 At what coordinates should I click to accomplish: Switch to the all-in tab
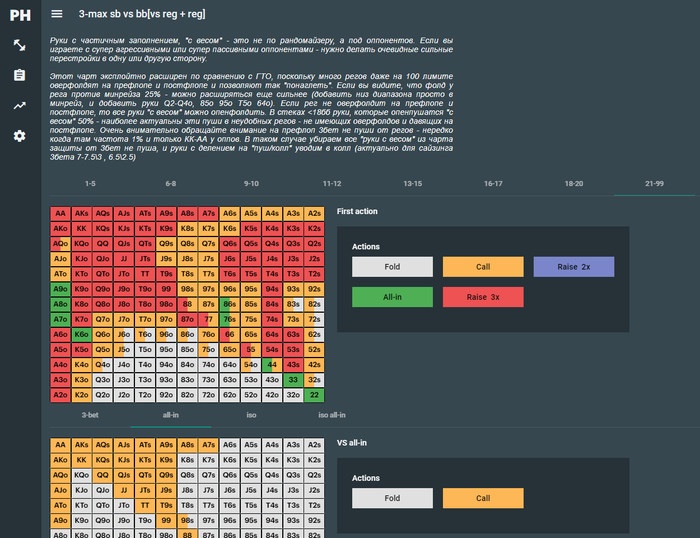tap(171, 415)
